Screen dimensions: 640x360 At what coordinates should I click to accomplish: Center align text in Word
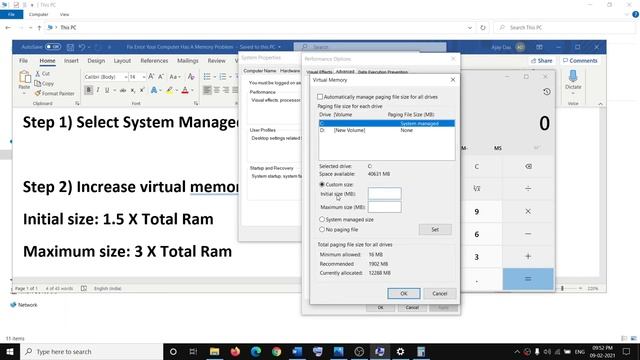(x=217, y=90)
